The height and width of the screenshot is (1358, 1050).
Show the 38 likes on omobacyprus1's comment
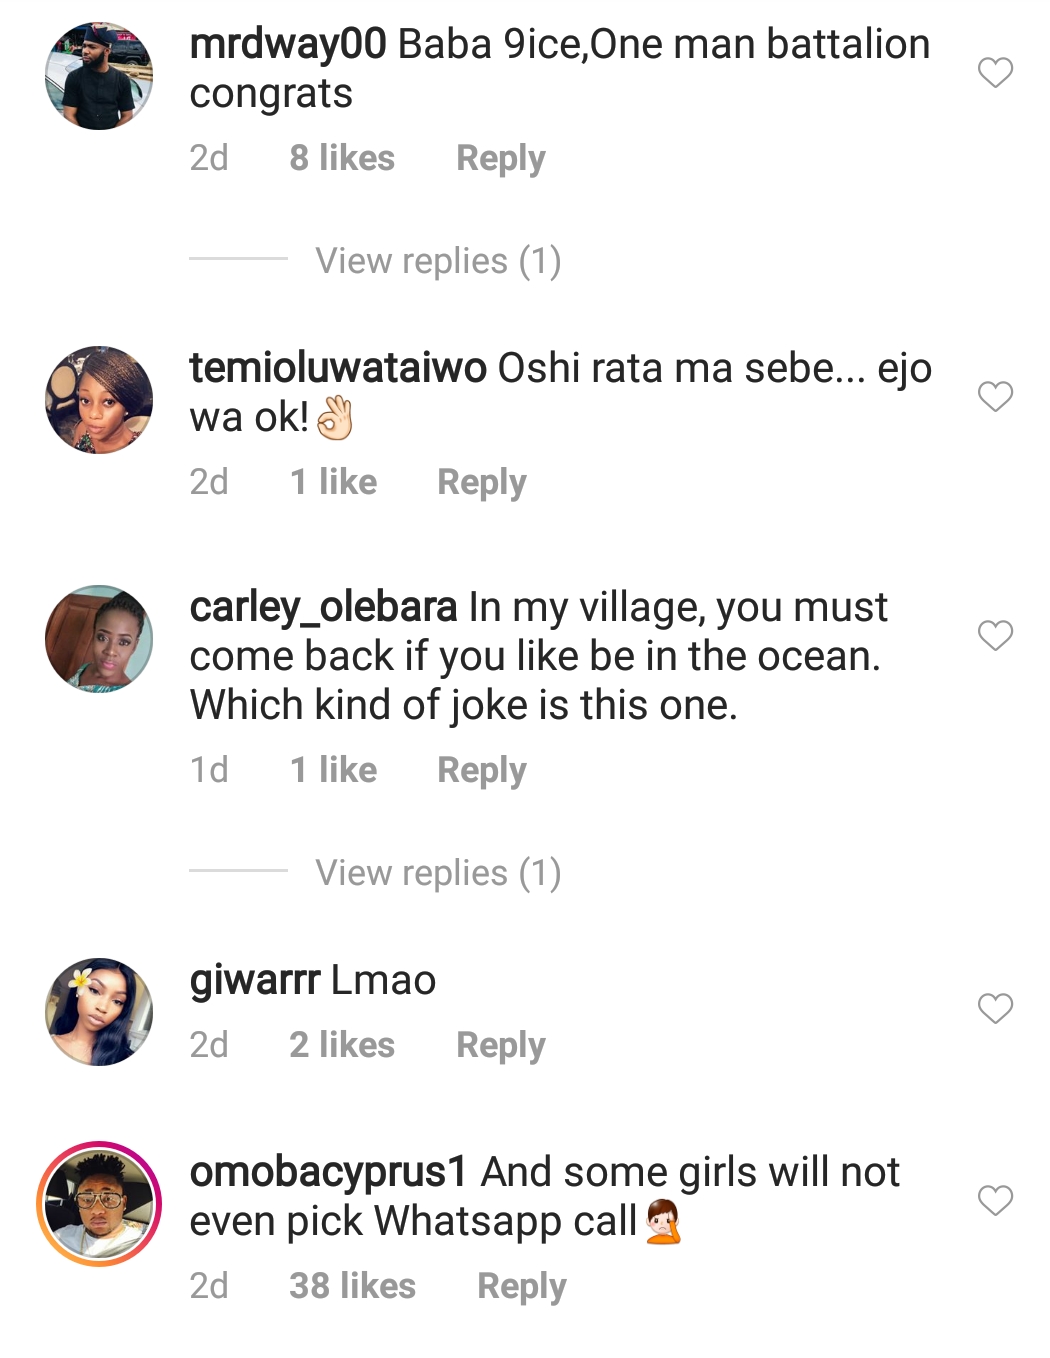click(352, 1286)
